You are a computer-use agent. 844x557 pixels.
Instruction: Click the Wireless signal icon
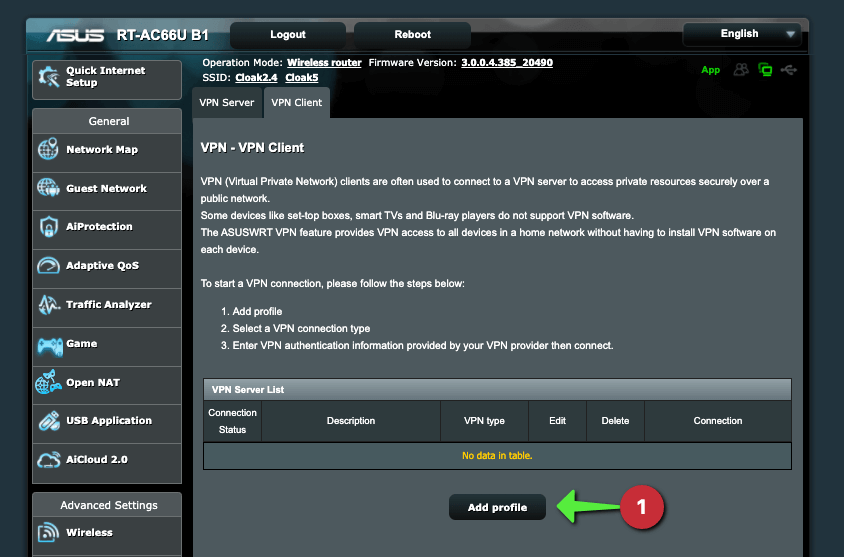pos(48,532)
